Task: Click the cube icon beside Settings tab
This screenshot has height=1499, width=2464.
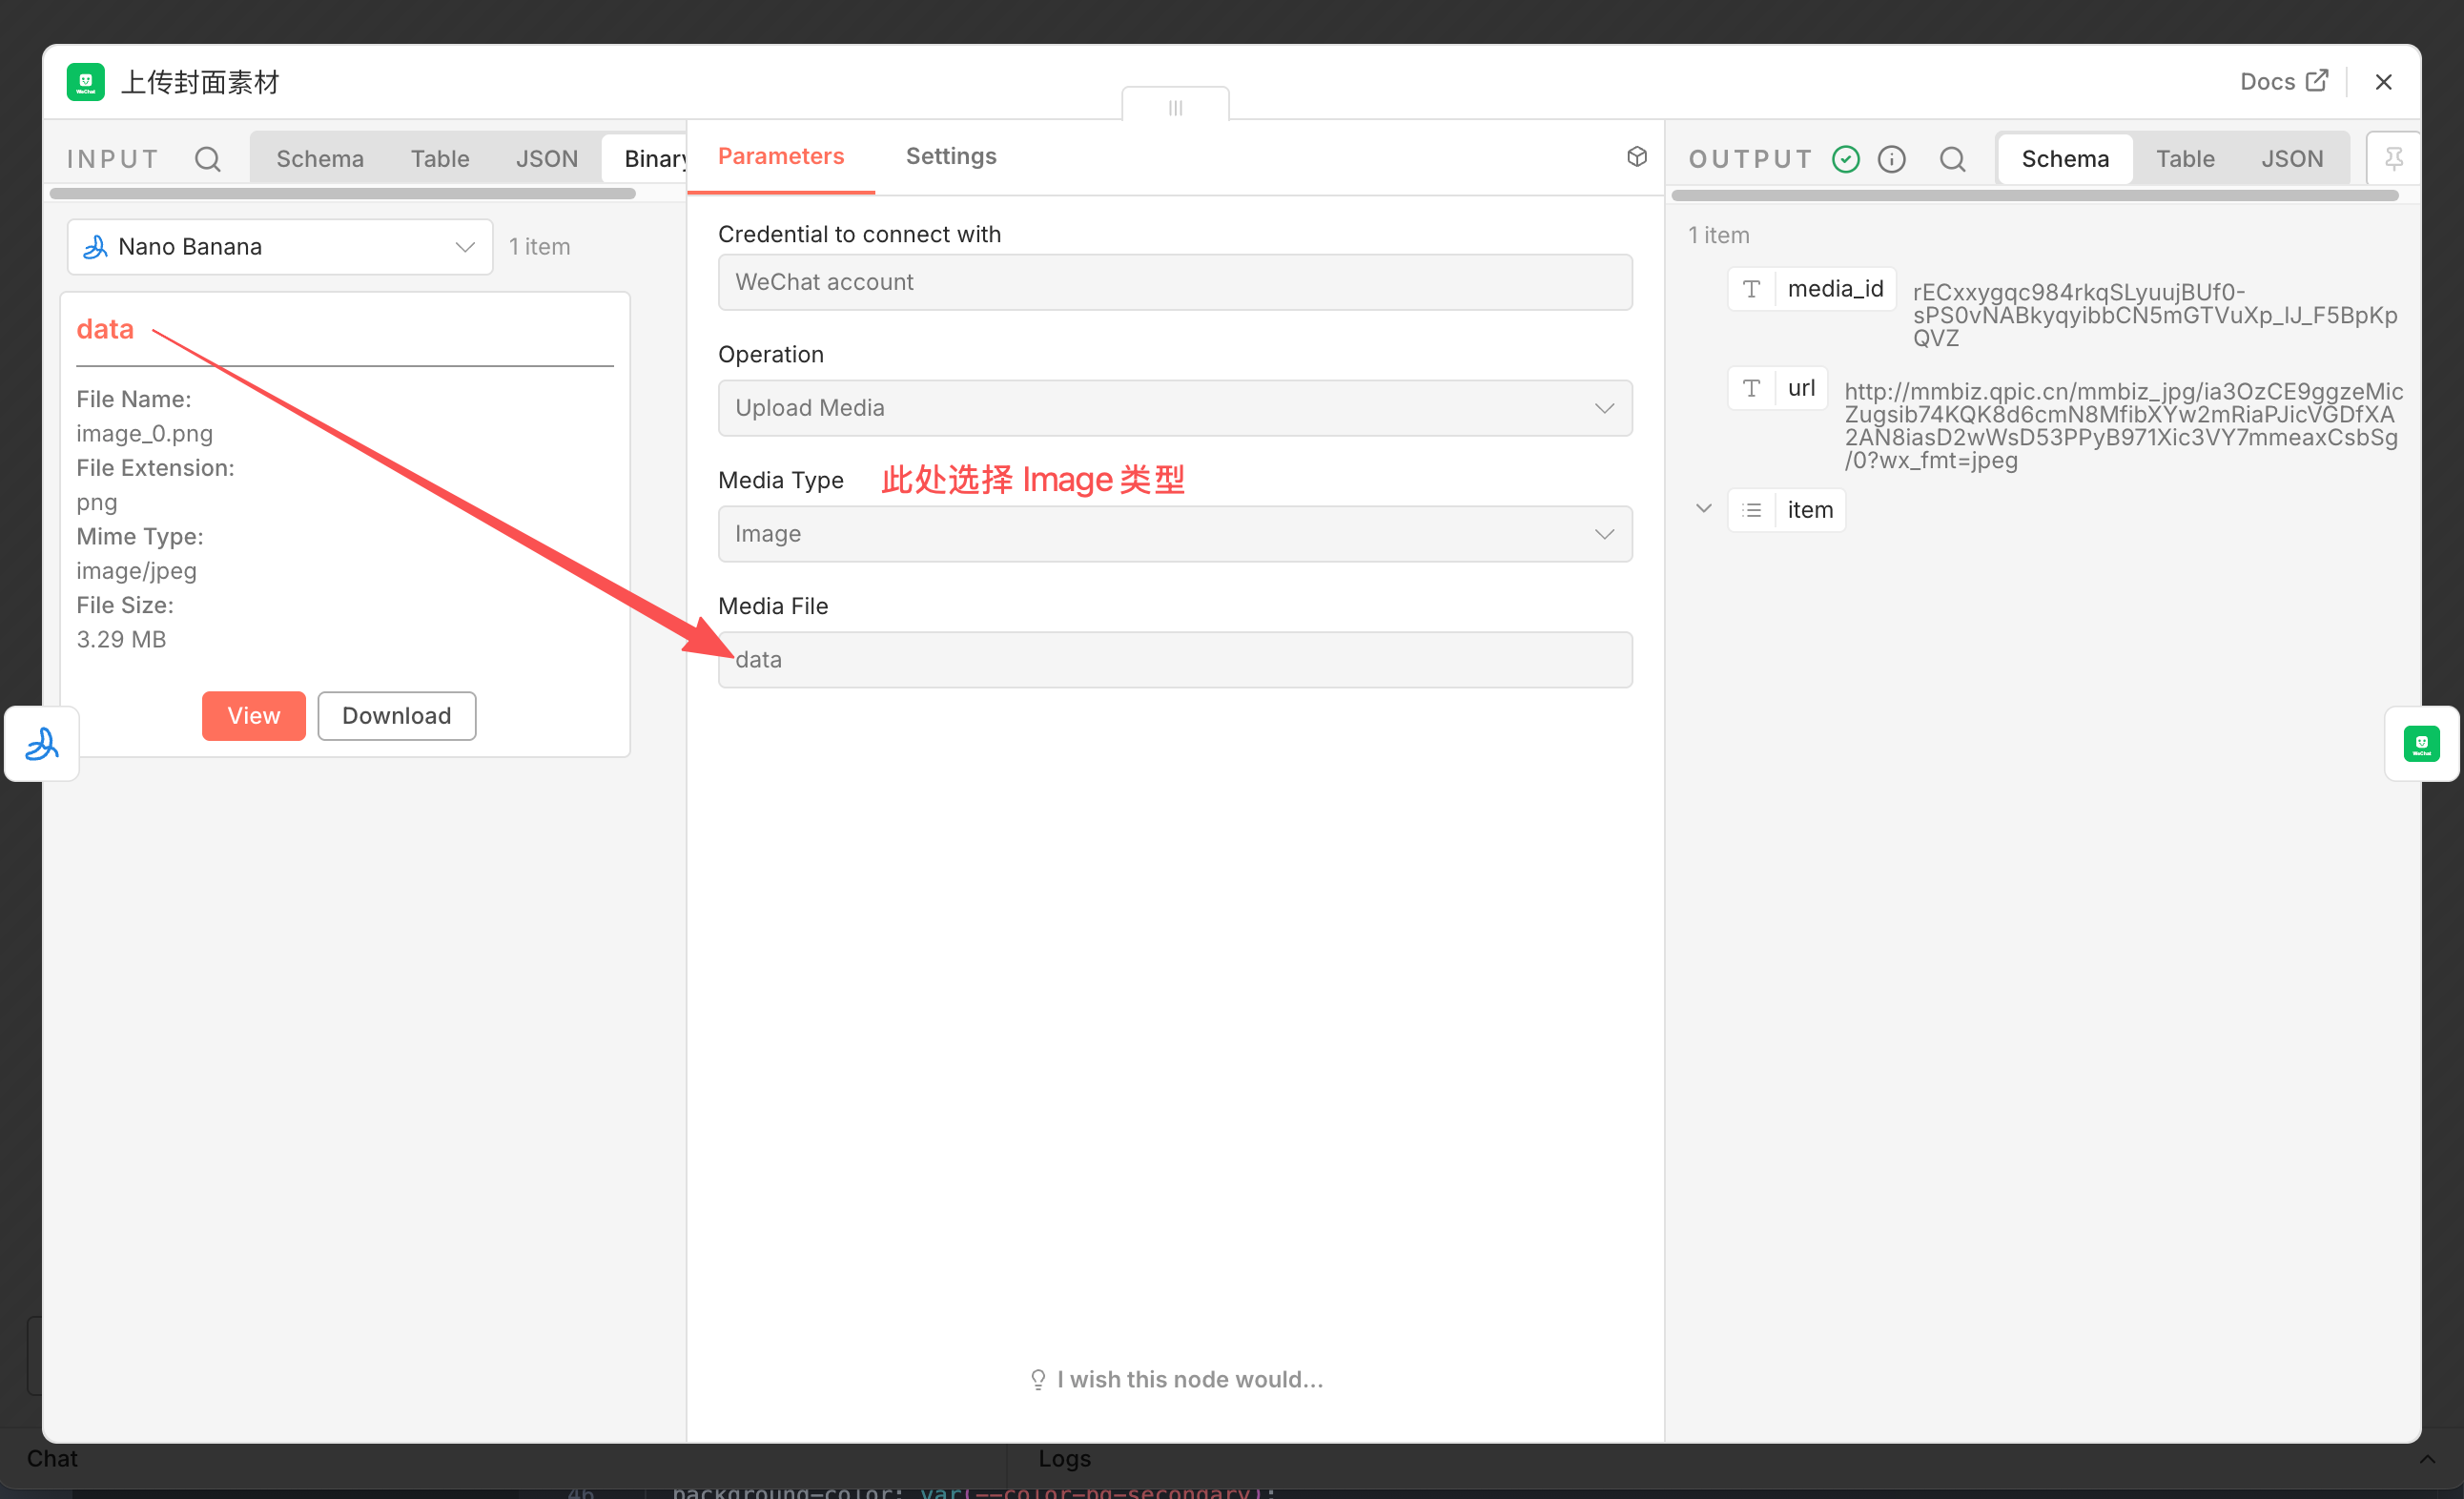Action: 1636,156
